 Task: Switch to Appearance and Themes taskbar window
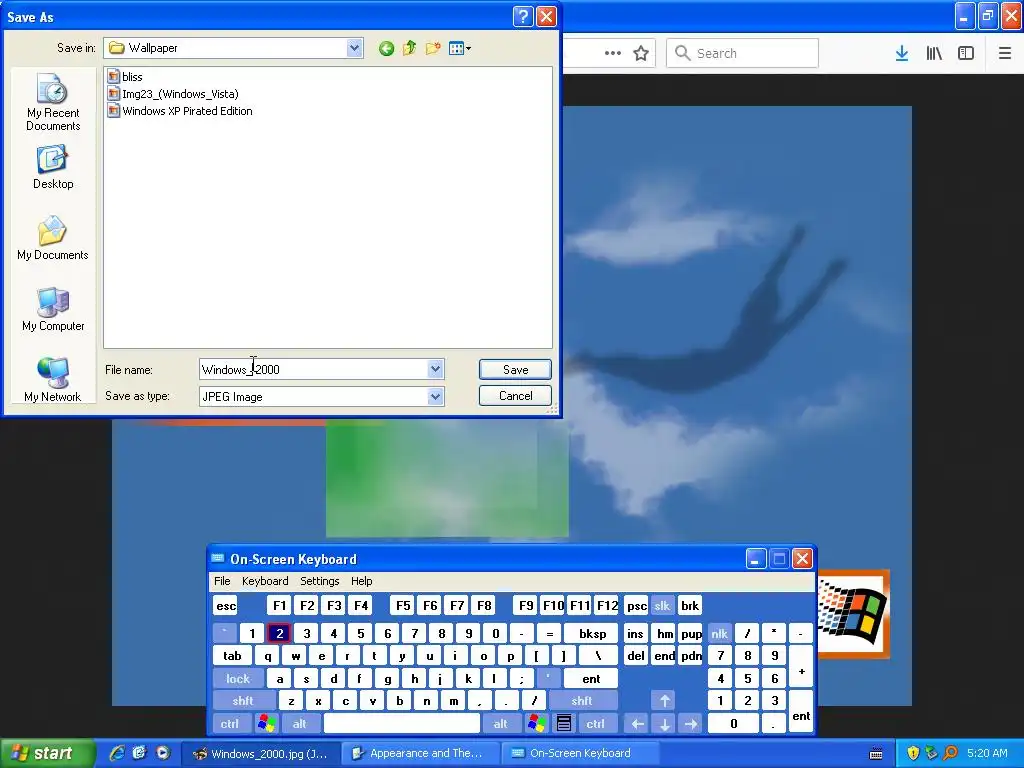point(421,753)
